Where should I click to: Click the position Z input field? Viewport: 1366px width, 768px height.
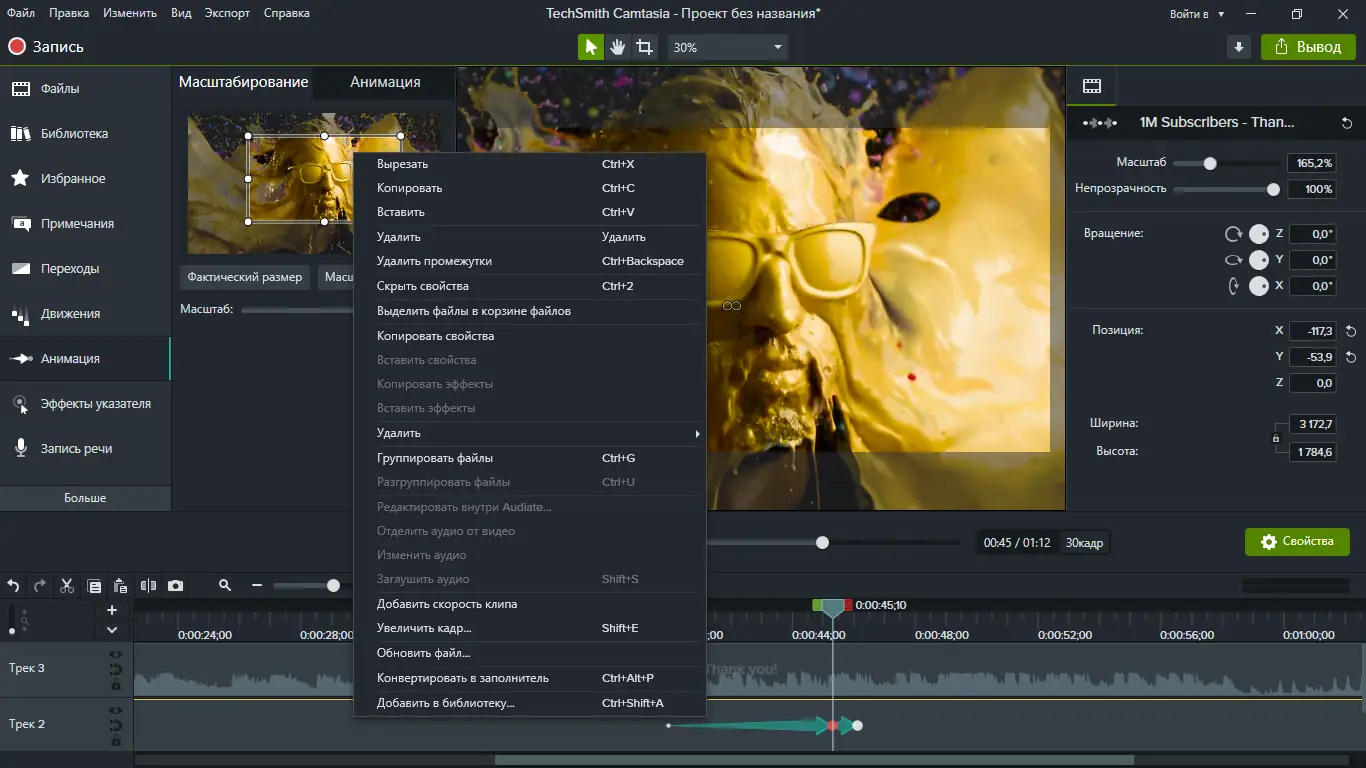pos(1311,383)
